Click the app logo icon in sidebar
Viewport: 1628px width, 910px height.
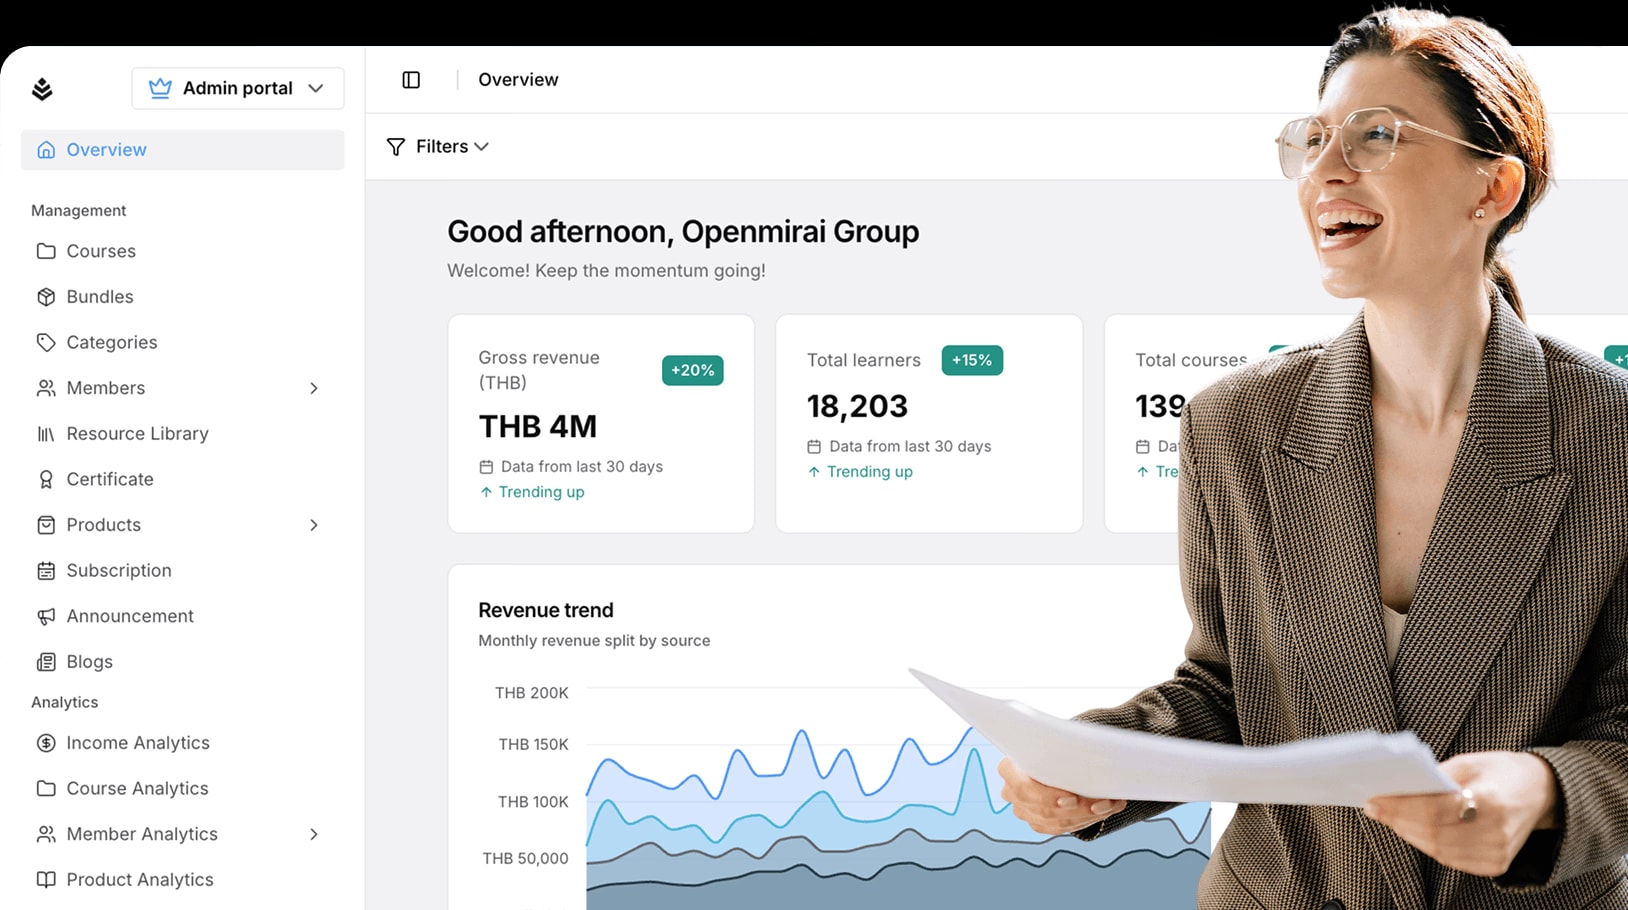tap(42, 89)
